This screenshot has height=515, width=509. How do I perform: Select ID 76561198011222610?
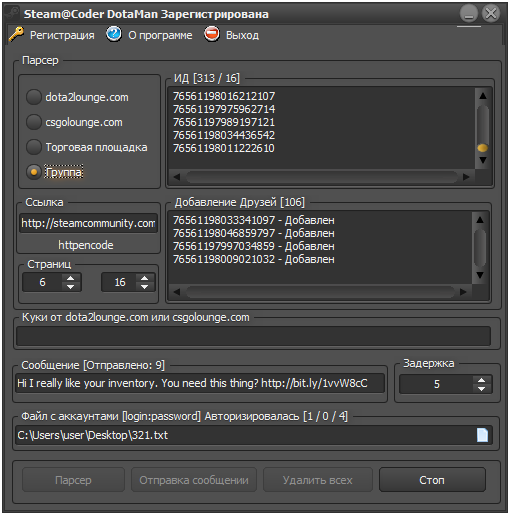(x=224, y=148)
